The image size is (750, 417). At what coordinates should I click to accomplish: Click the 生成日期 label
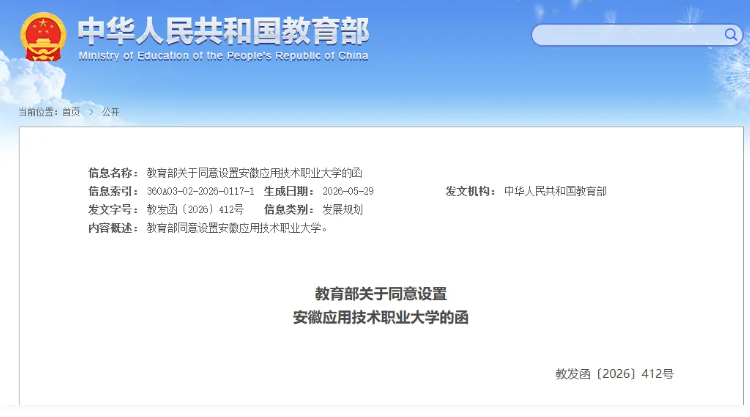coord(289,191)
